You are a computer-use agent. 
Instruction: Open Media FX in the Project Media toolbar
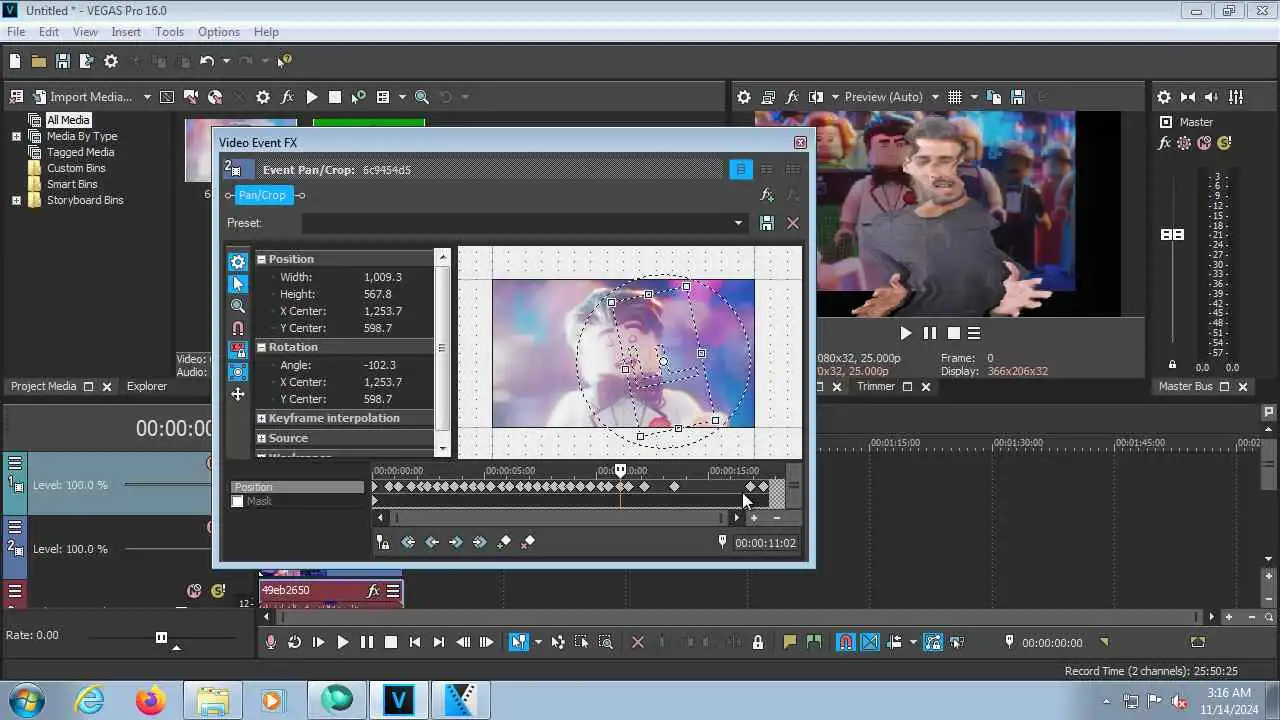point(287,97)
